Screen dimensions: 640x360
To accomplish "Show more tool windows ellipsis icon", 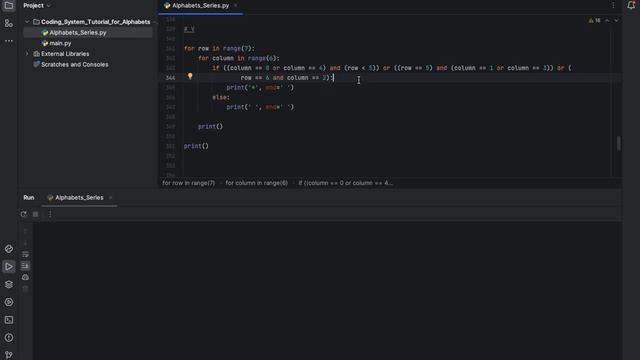I will (9, 41).
